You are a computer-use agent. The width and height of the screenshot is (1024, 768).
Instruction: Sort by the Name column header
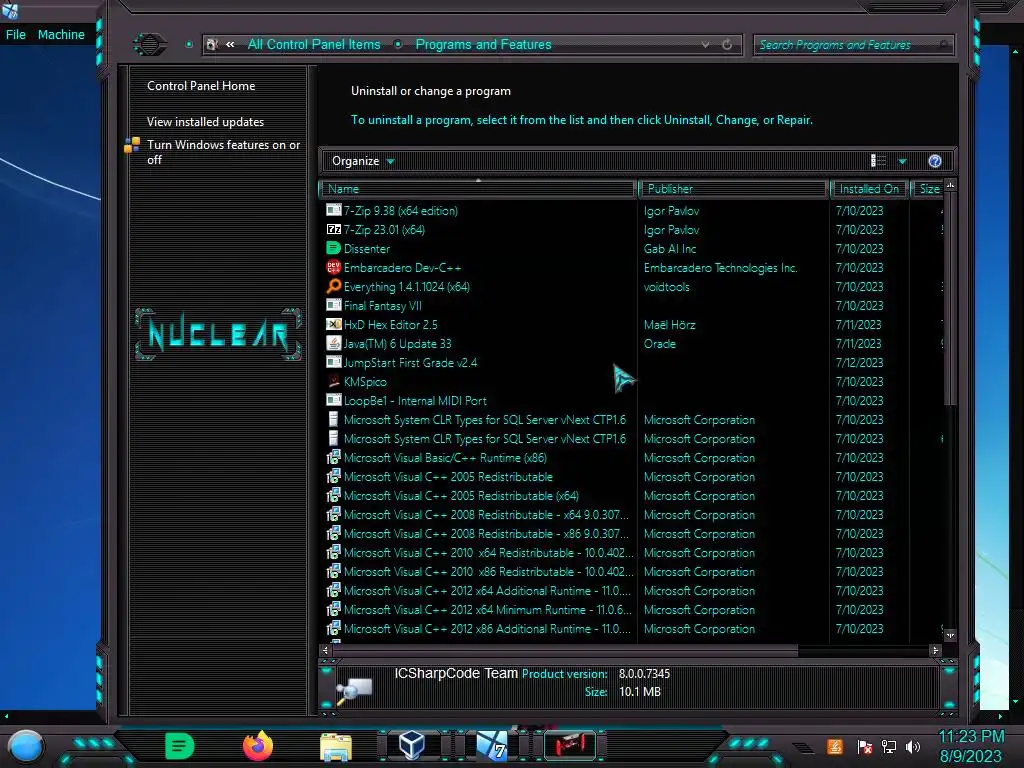477,189
